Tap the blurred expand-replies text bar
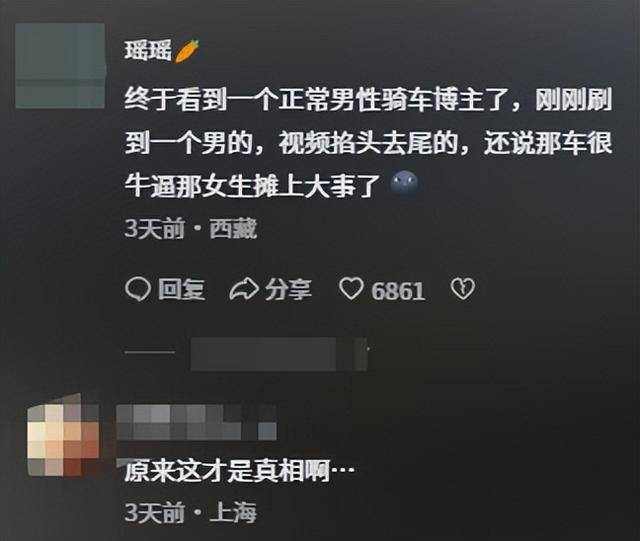Screen dimensions: 640x541 tap(280, 354)
